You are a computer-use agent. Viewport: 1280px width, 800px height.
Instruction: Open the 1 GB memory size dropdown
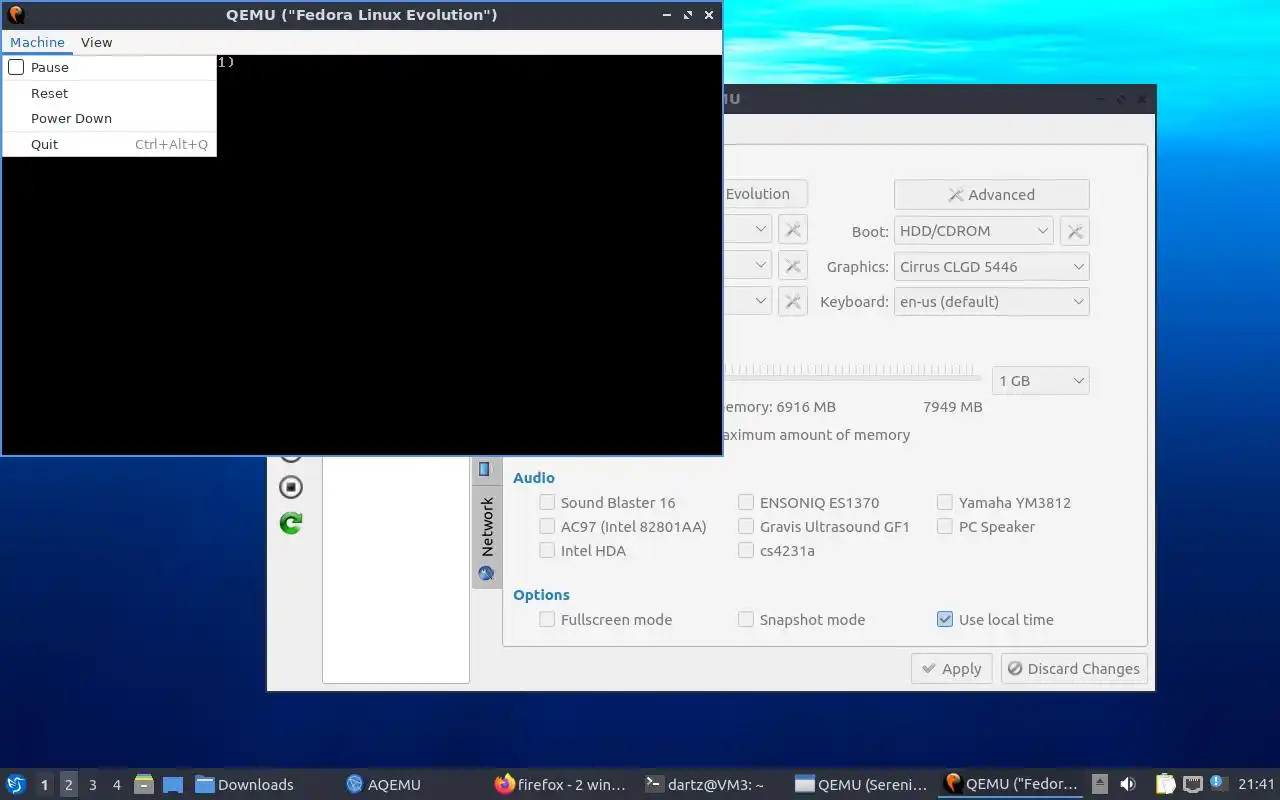click(x=1041, y=381)
